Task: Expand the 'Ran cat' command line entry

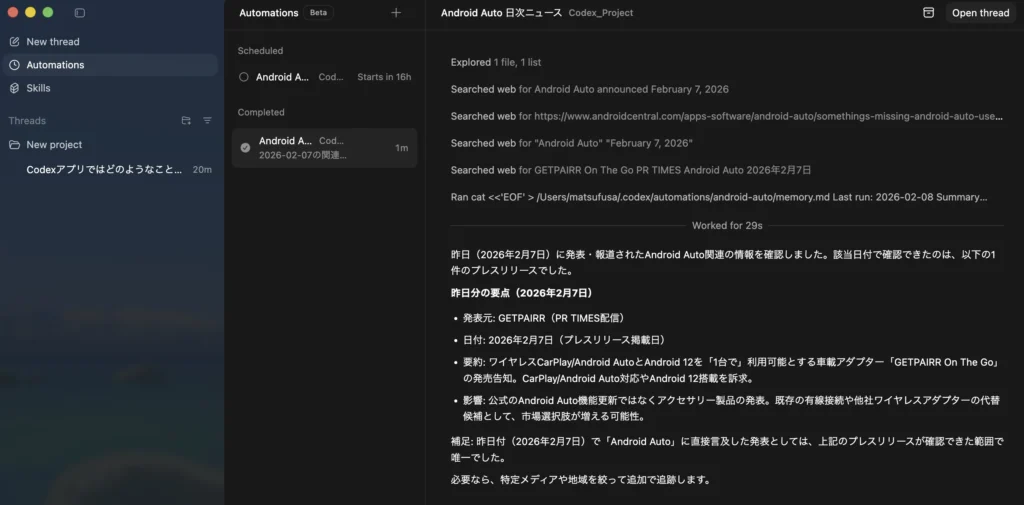Action: (720, 197)
